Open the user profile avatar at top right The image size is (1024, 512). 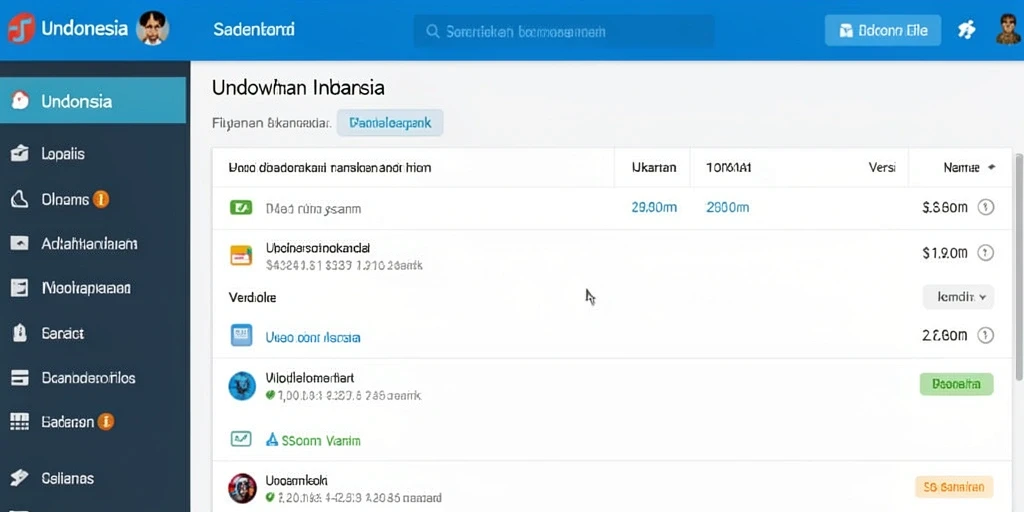(x=1008, y=29)
